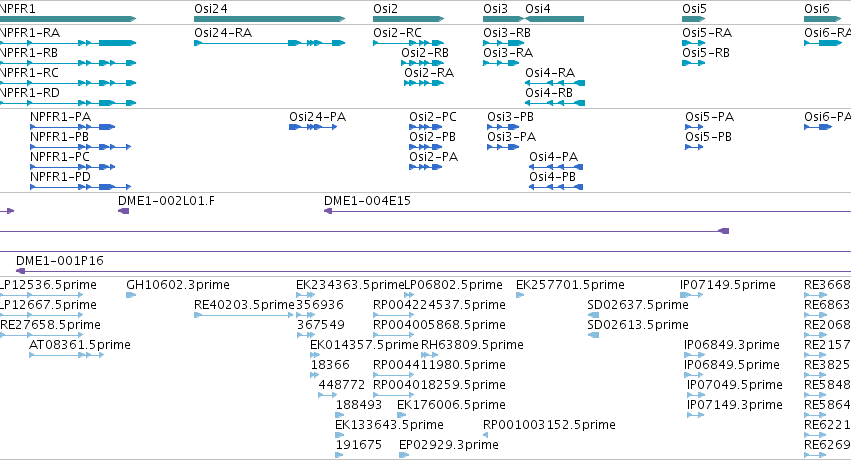
Task: Select protein Osi2-PA
Action: (426, 167)
